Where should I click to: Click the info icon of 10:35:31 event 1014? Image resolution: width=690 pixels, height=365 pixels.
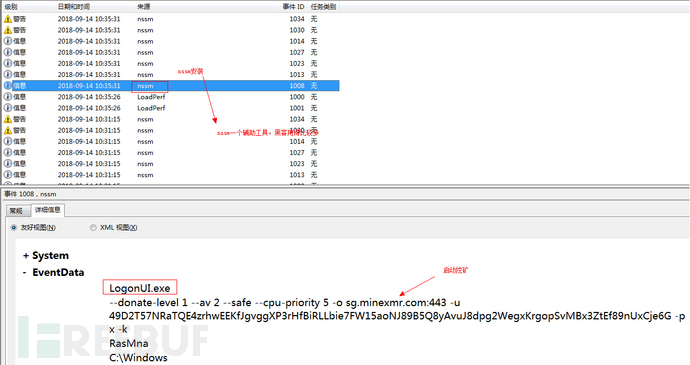8,41
